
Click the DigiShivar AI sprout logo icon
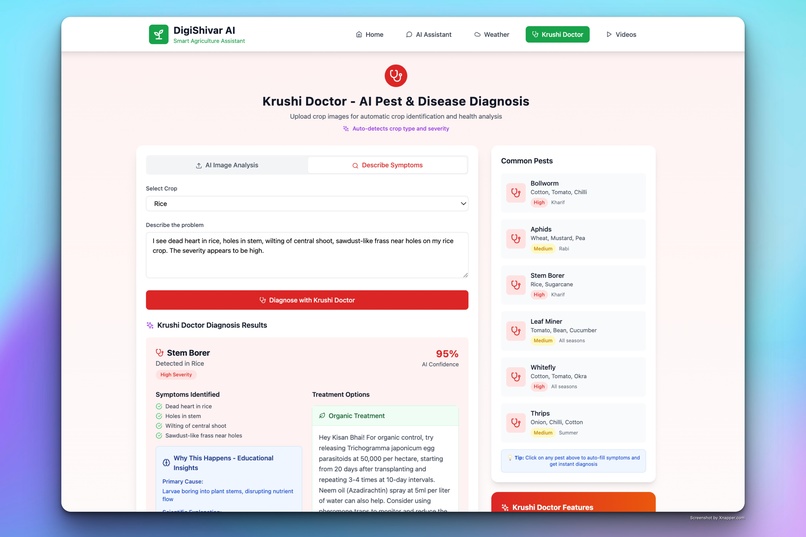[x=158, y=34]
